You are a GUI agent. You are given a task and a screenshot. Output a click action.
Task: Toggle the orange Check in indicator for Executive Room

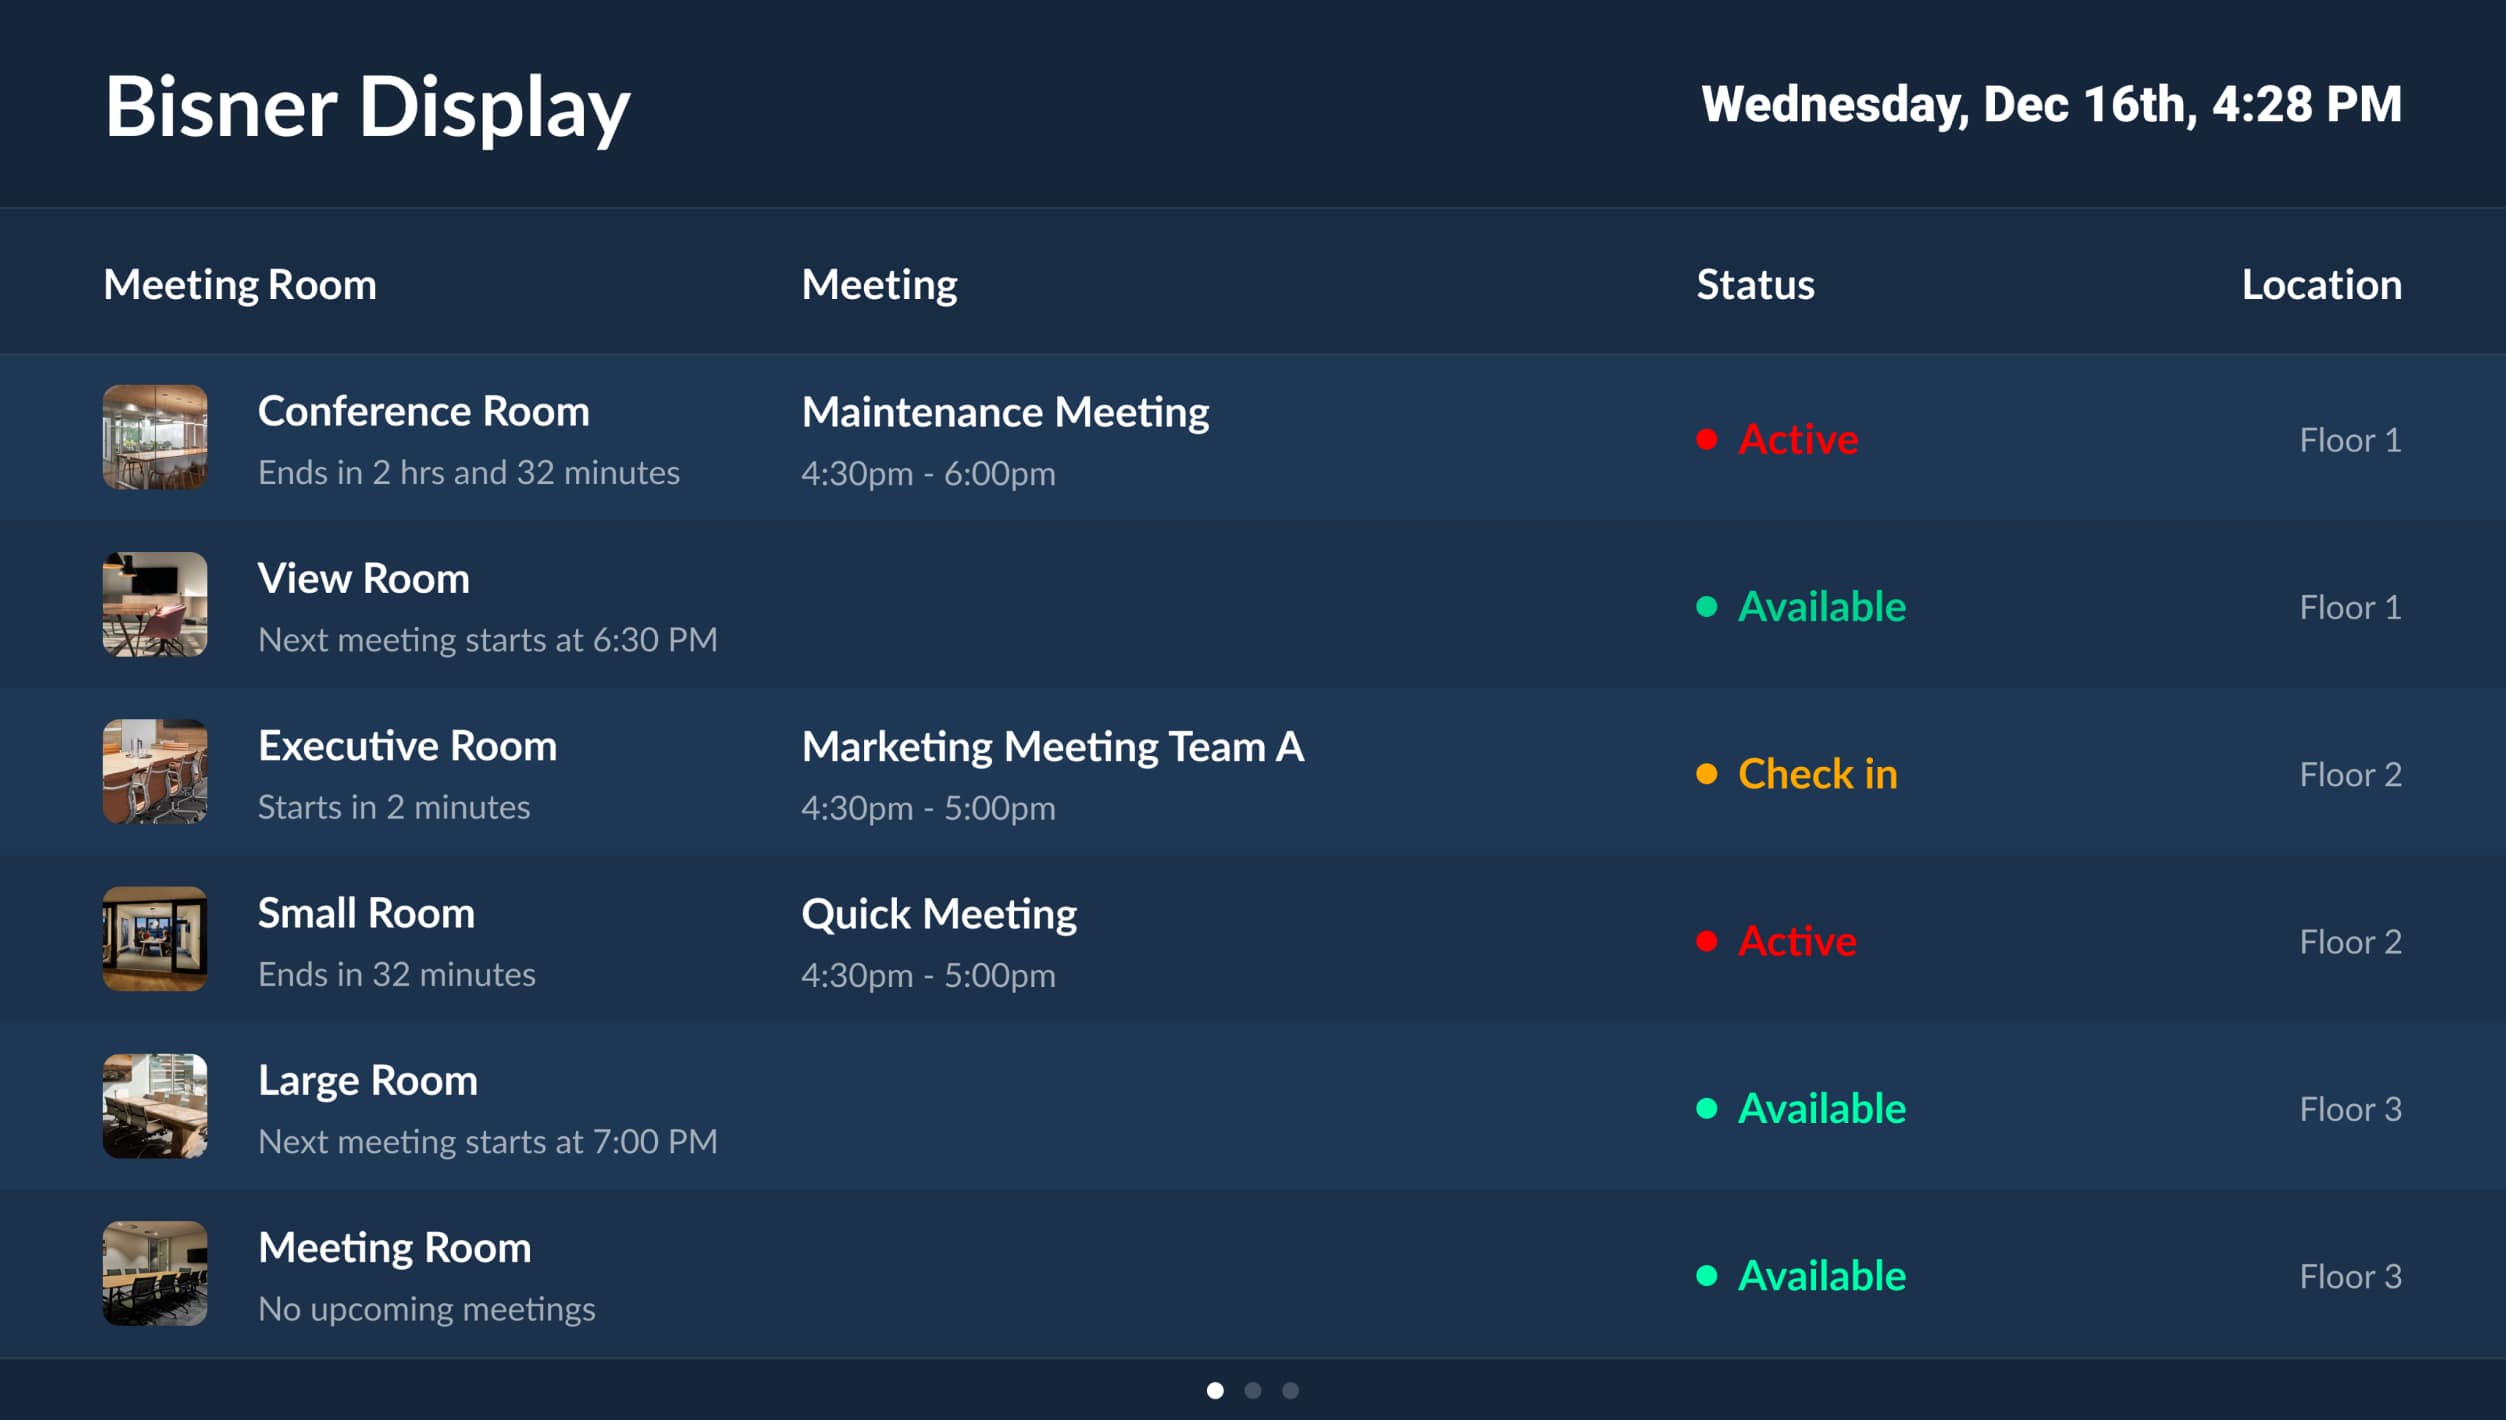coord(1707,773)
